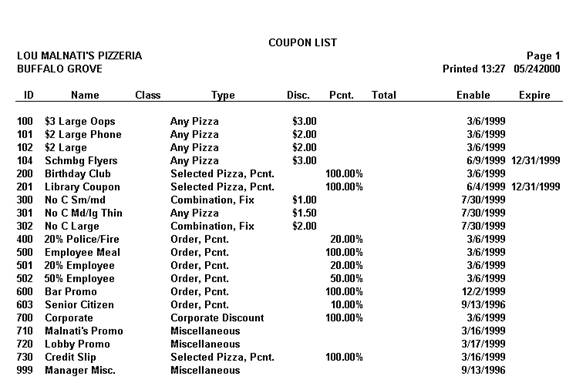Click Schmbg Flyers expire date 12/31/1999

pyautogui.click(x=536, y=160)
